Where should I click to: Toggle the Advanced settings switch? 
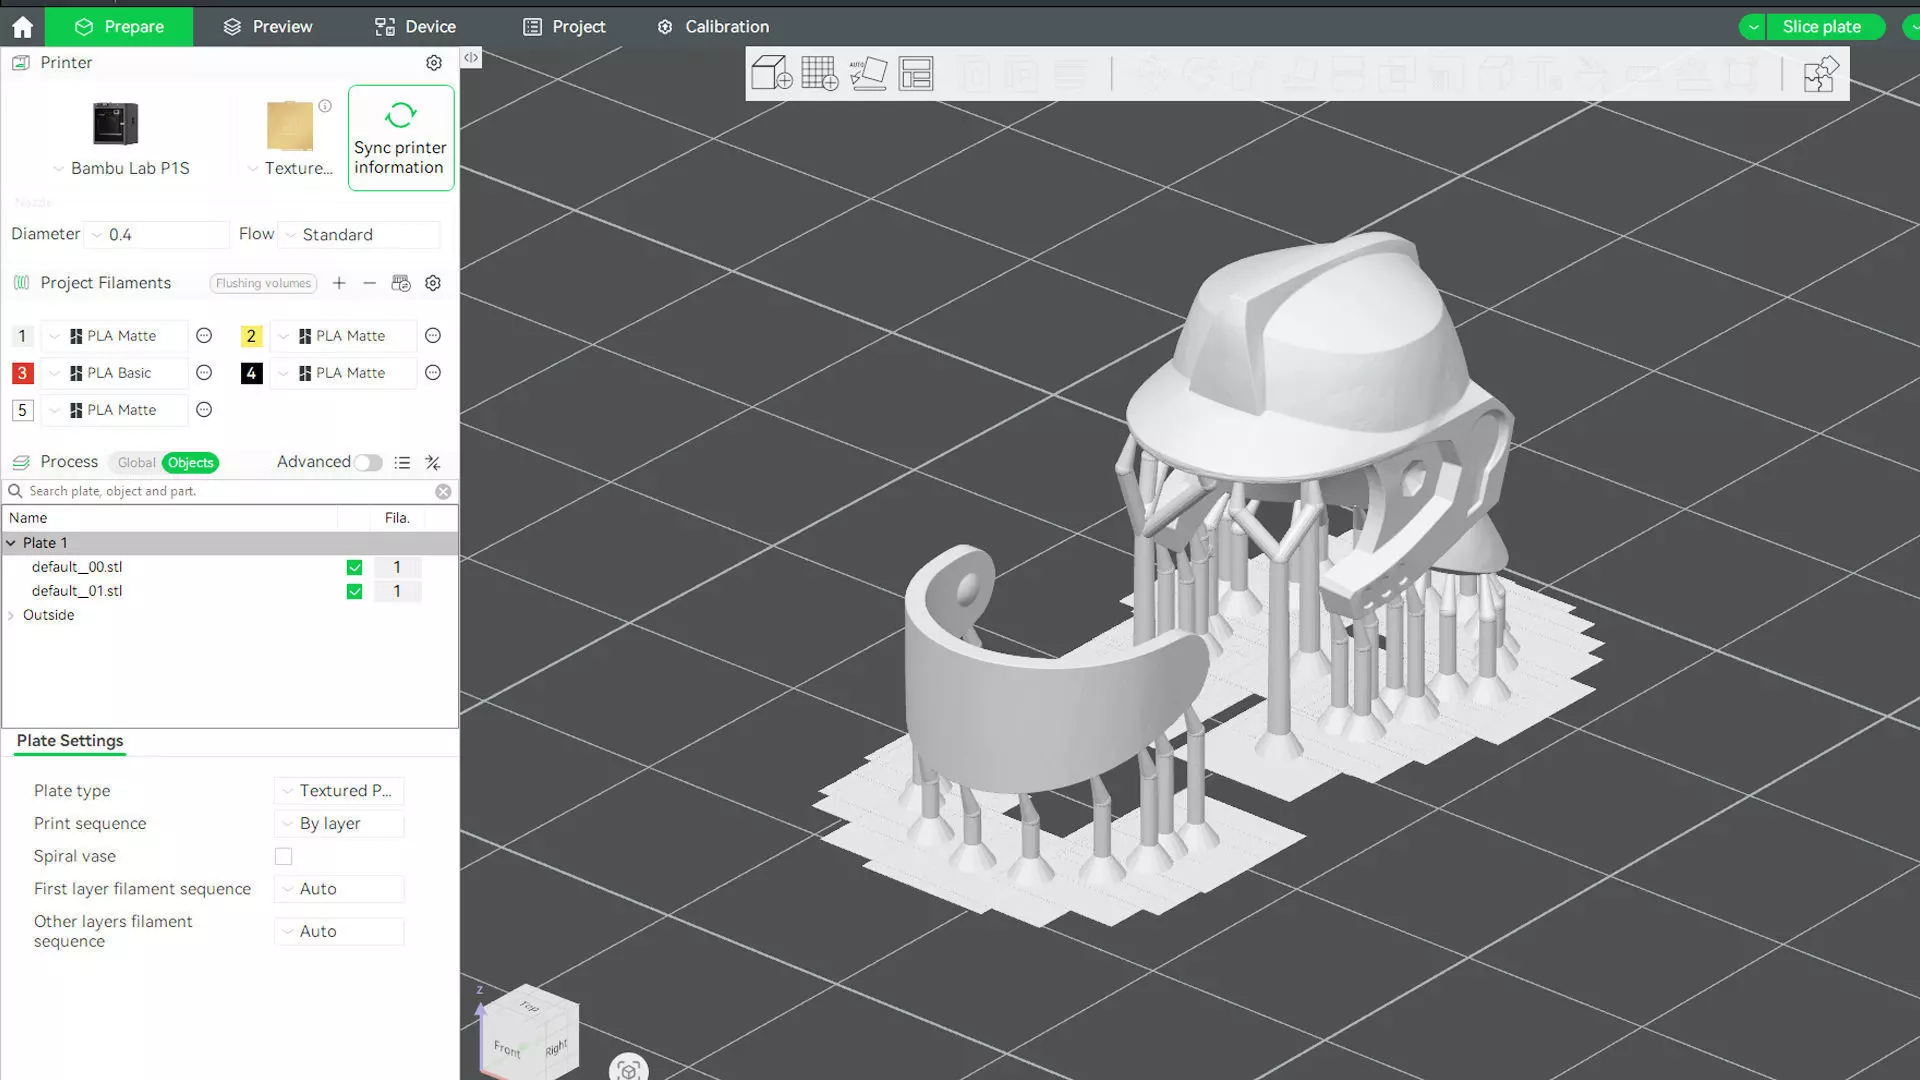368,462
